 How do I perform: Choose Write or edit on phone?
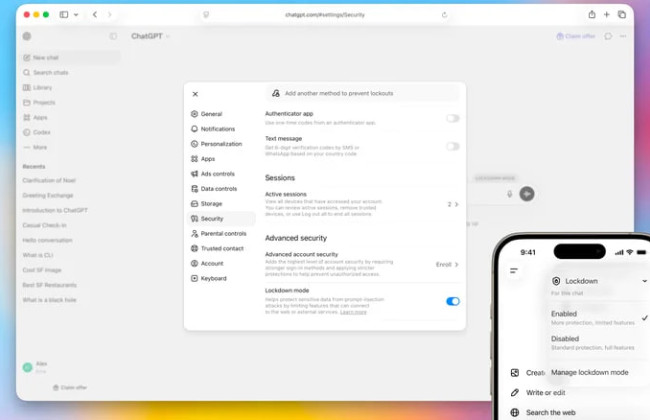click(538, 392)
